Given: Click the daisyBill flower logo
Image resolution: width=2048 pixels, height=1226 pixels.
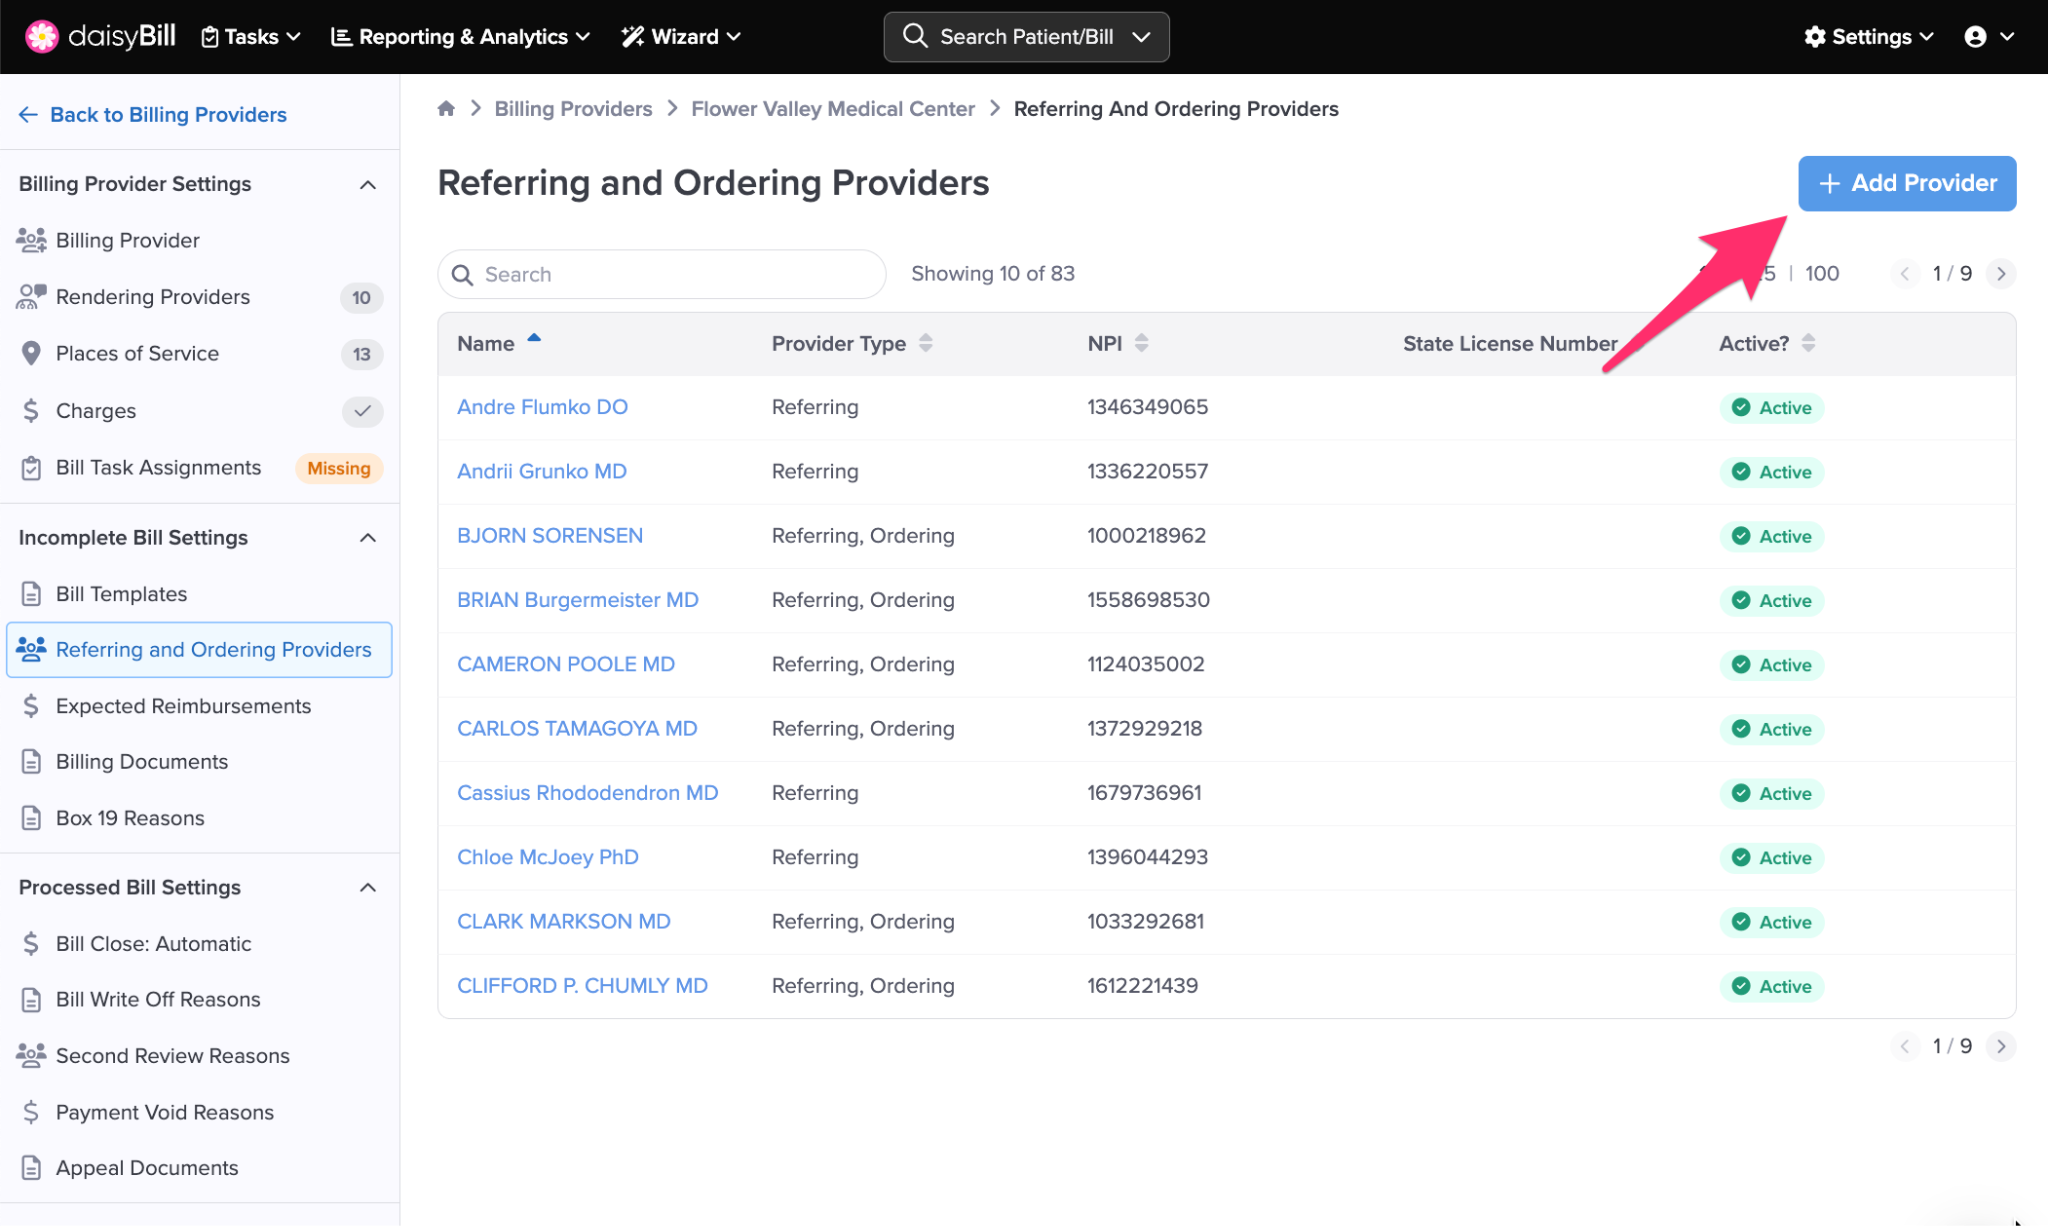Looking at the screenshot, I should tap(42, 37).
